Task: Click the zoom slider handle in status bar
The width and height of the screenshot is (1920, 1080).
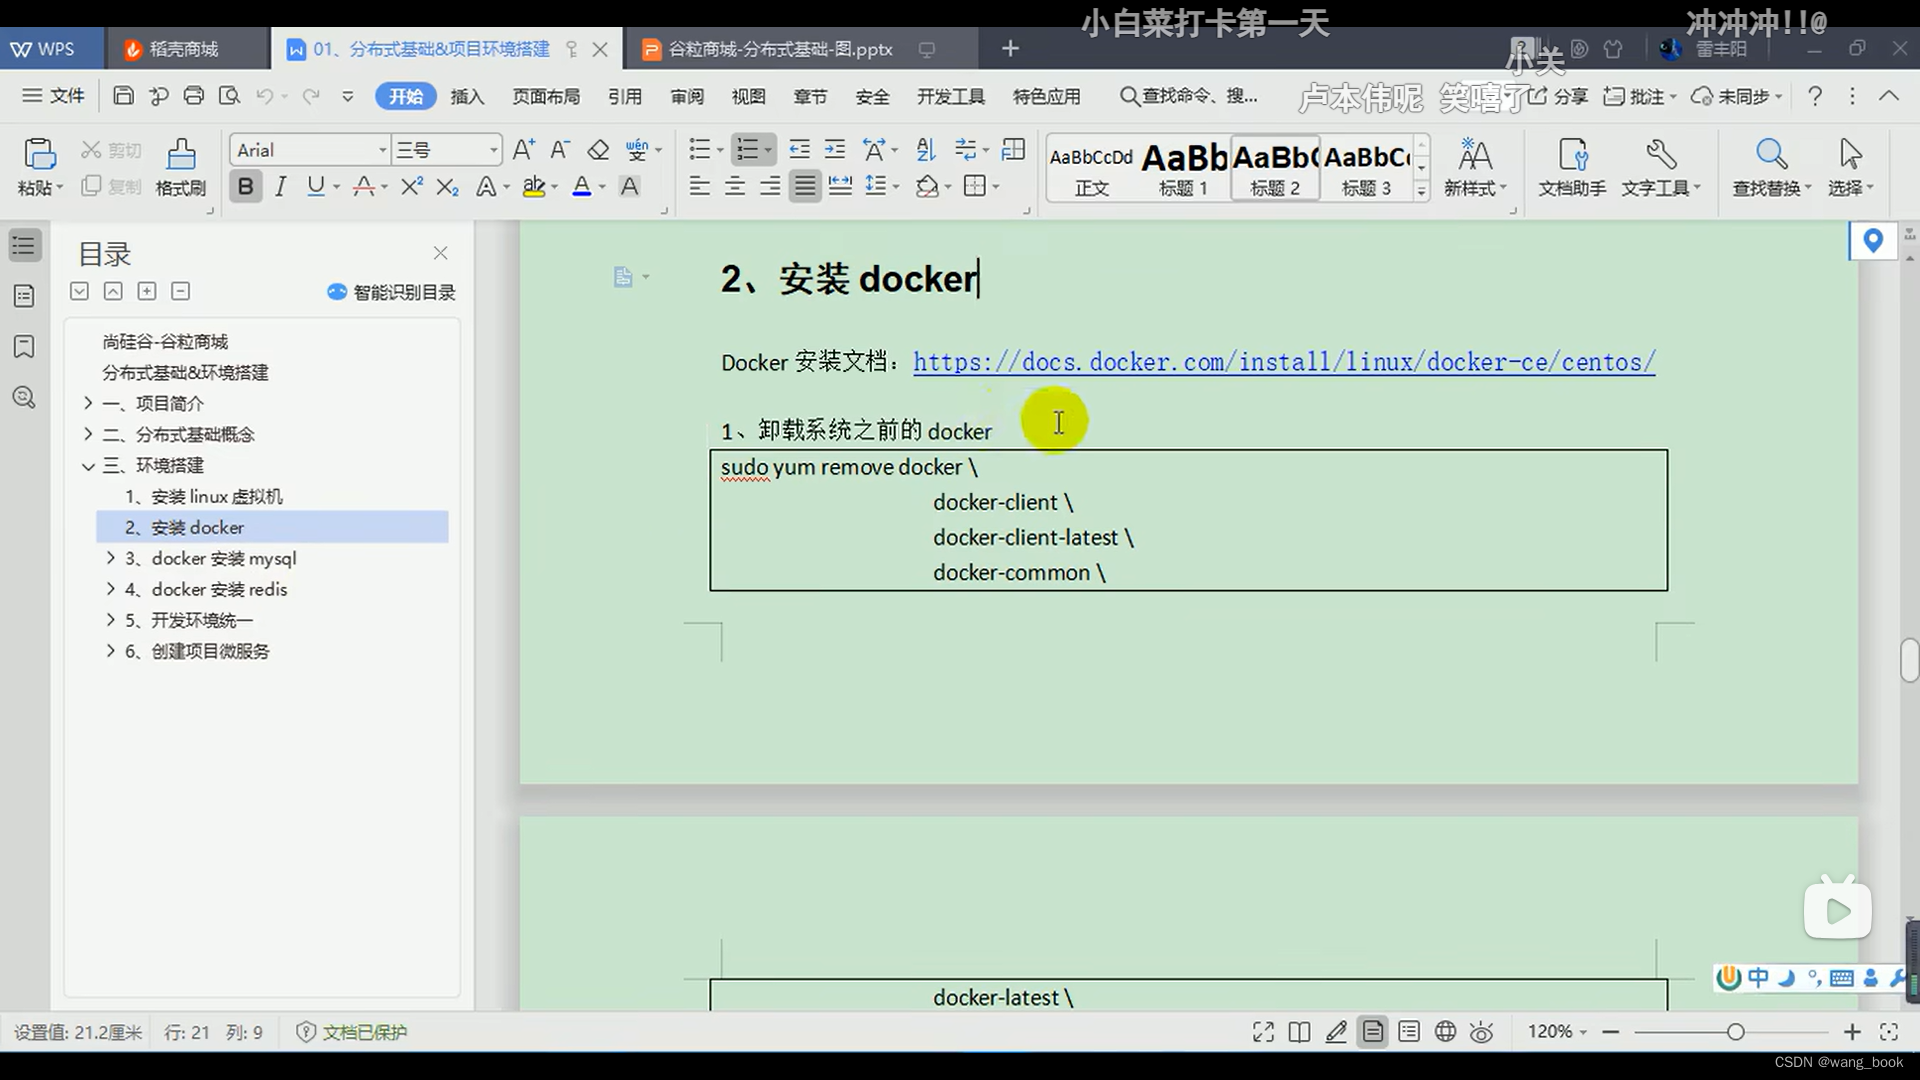Action: click(x=1735, y=1032)
